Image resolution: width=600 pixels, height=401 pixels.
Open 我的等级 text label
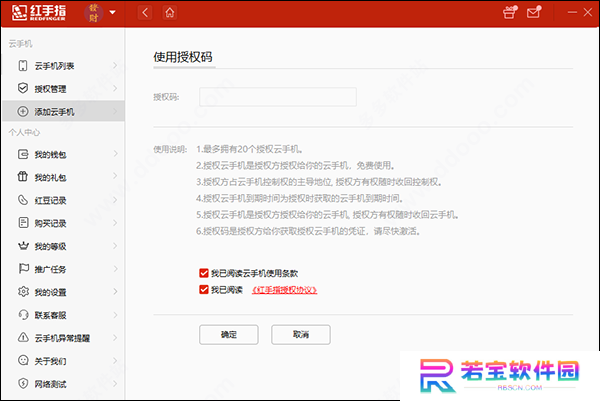click(x=51, y=246)
